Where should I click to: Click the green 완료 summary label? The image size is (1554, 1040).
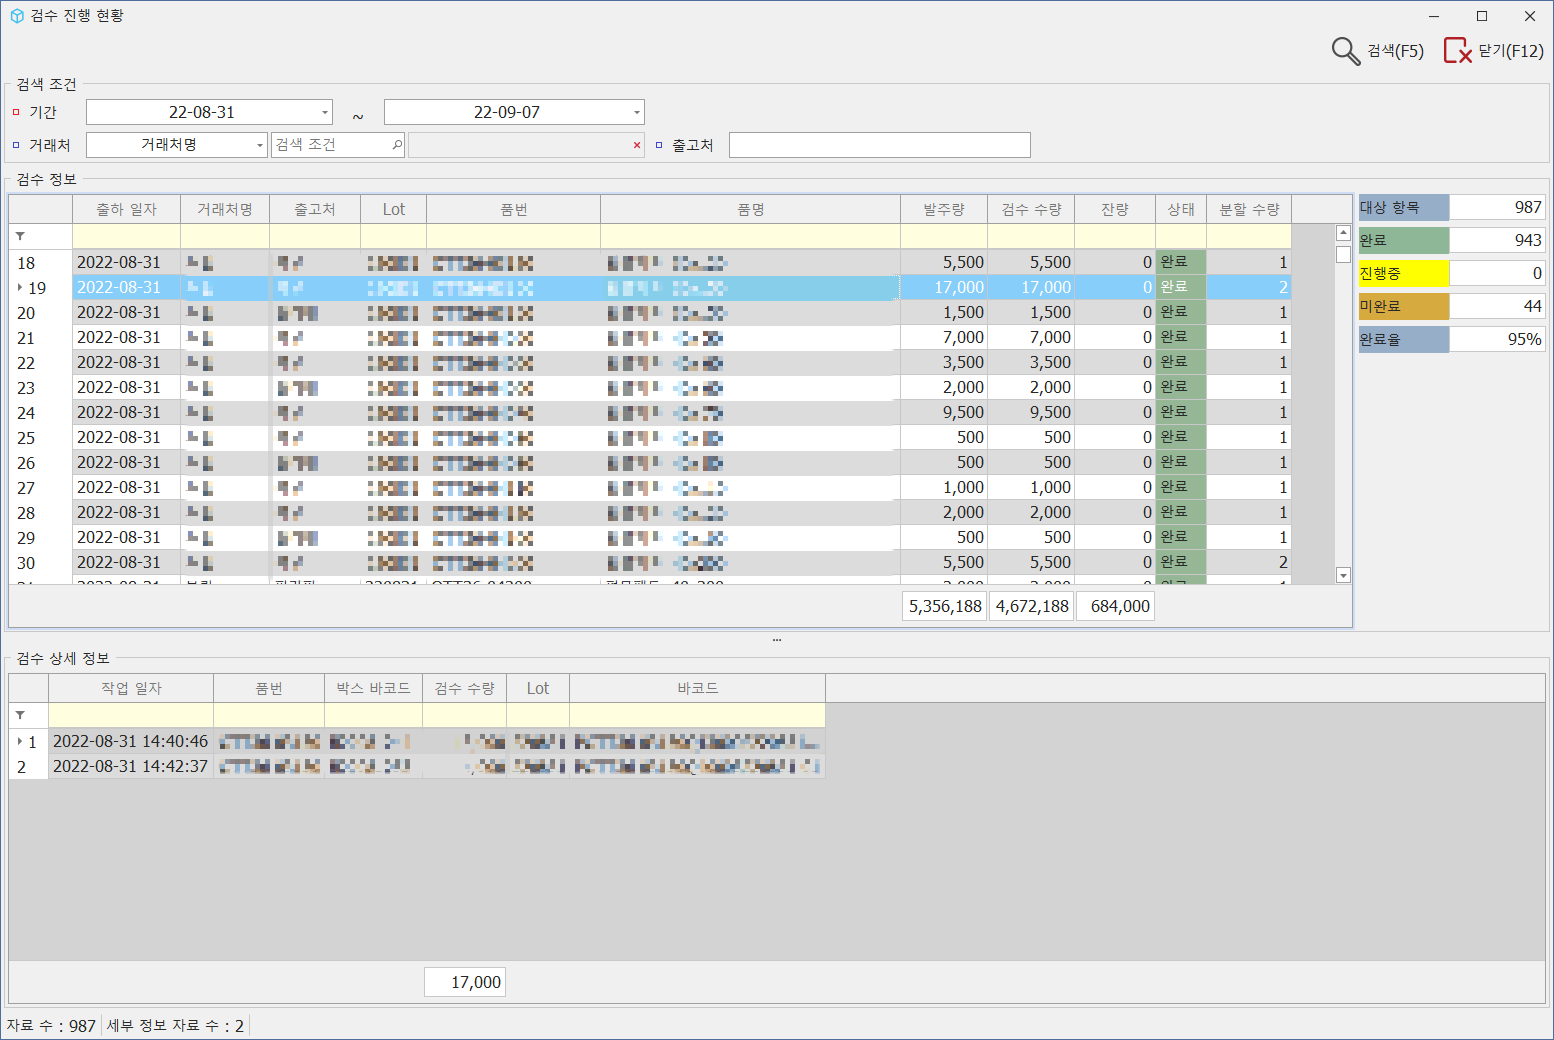pyautogui.click(x=1403, y=240)
